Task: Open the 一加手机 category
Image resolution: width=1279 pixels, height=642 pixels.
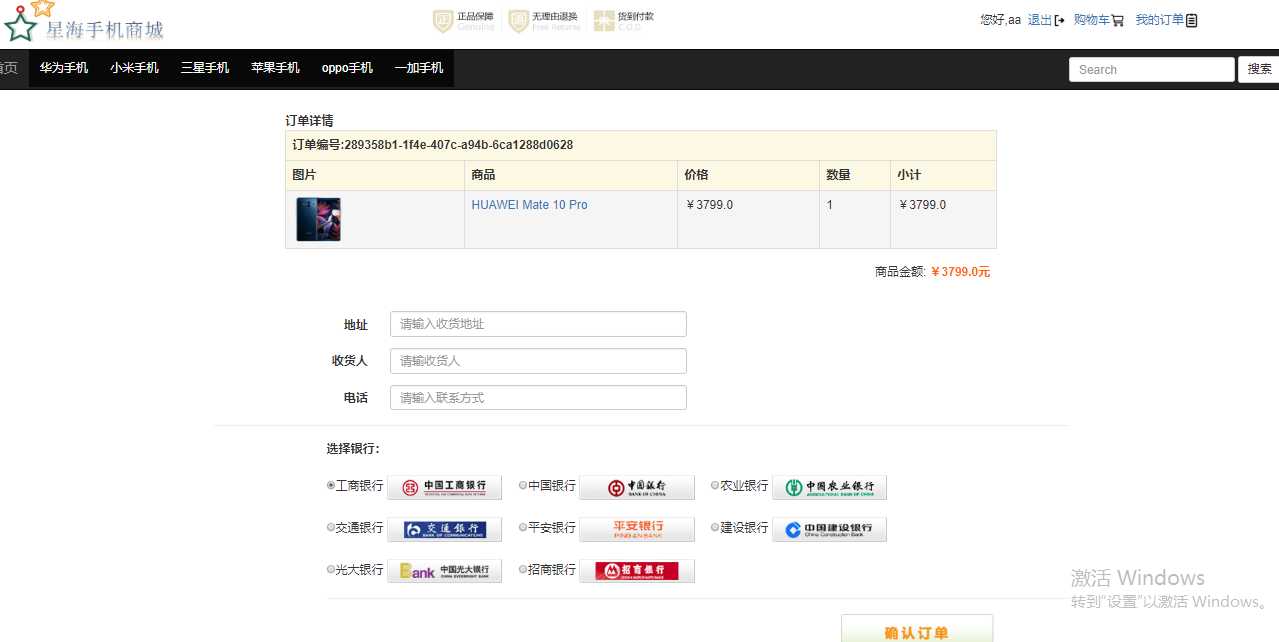Action: [419, 68]
